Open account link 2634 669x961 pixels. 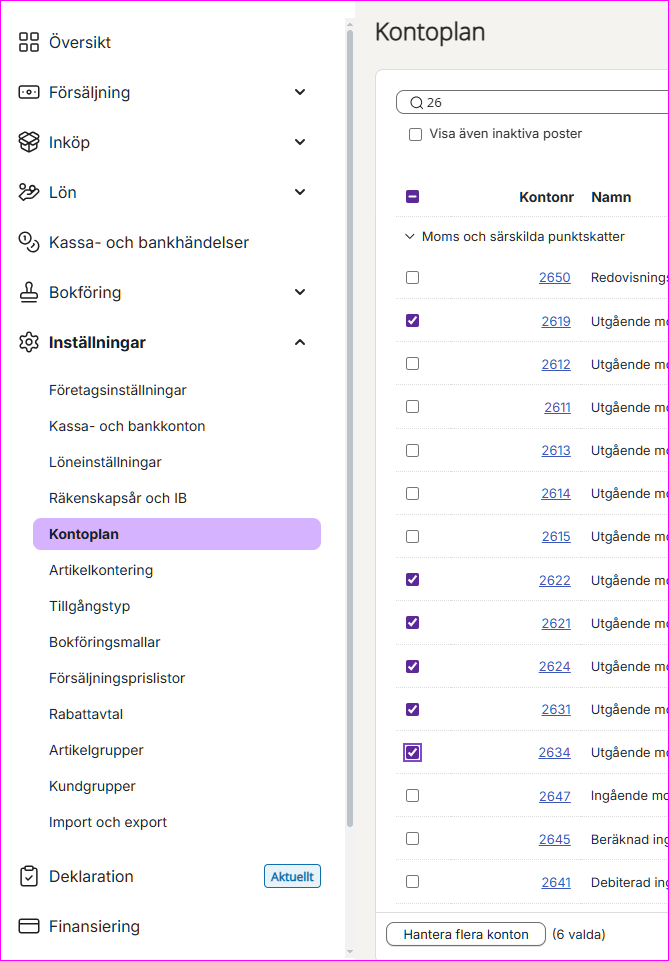pos(554,753)
